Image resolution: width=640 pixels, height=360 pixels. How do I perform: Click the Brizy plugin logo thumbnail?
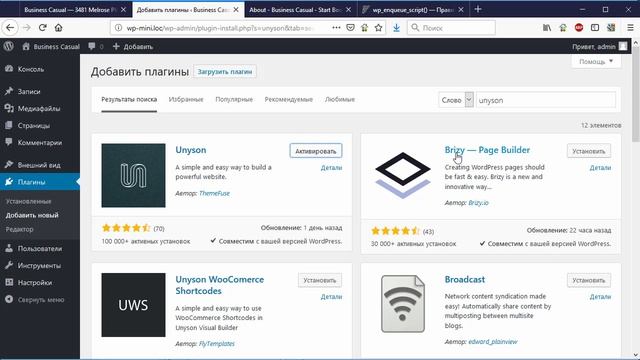[x=403, y=176]
